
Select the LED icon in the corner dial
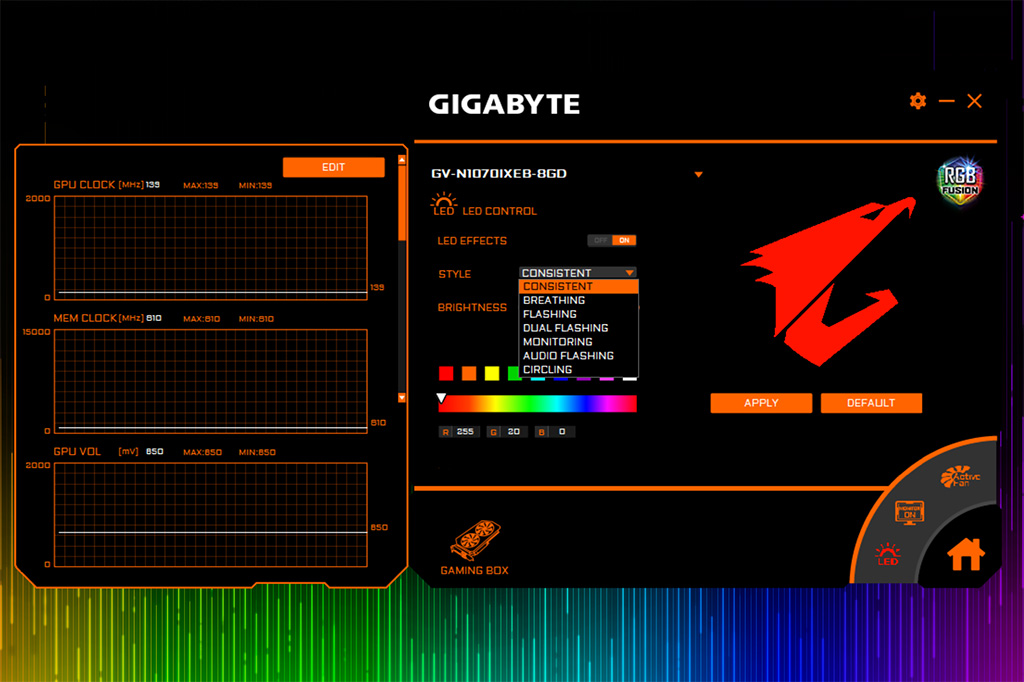click(888, 554)
